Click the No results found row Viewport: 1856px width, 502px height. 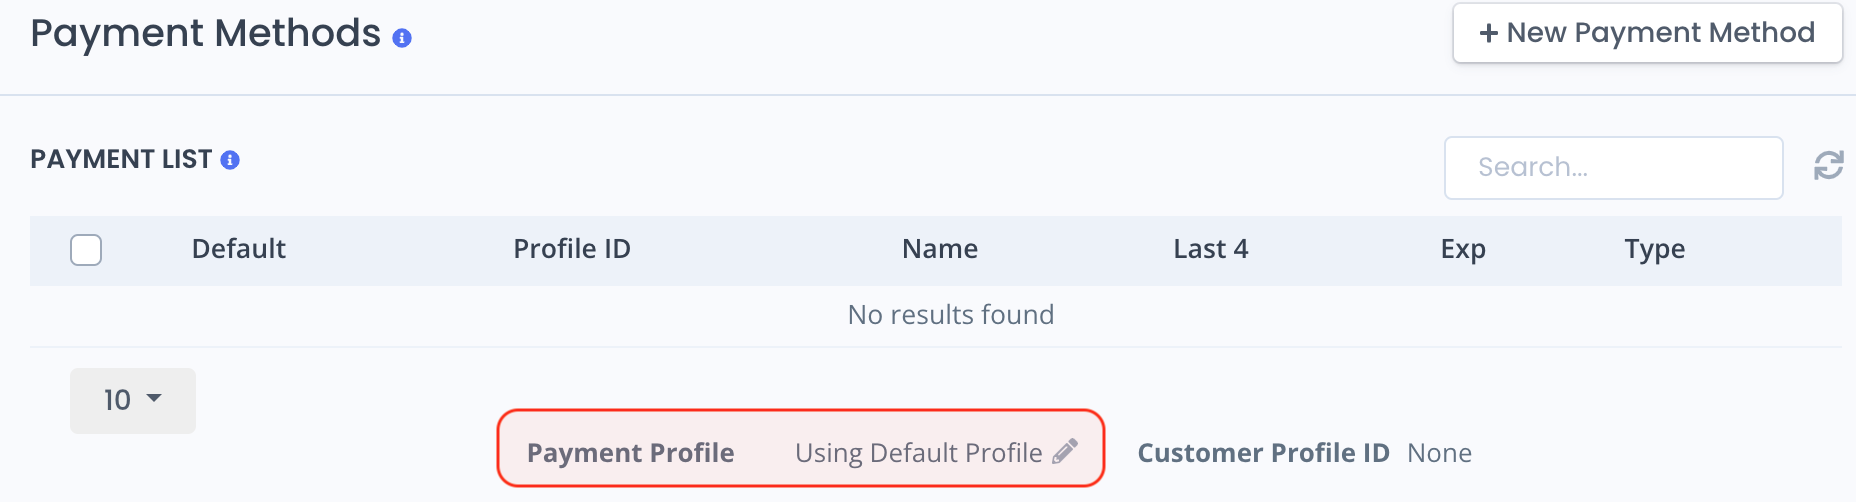coord(936,315)
